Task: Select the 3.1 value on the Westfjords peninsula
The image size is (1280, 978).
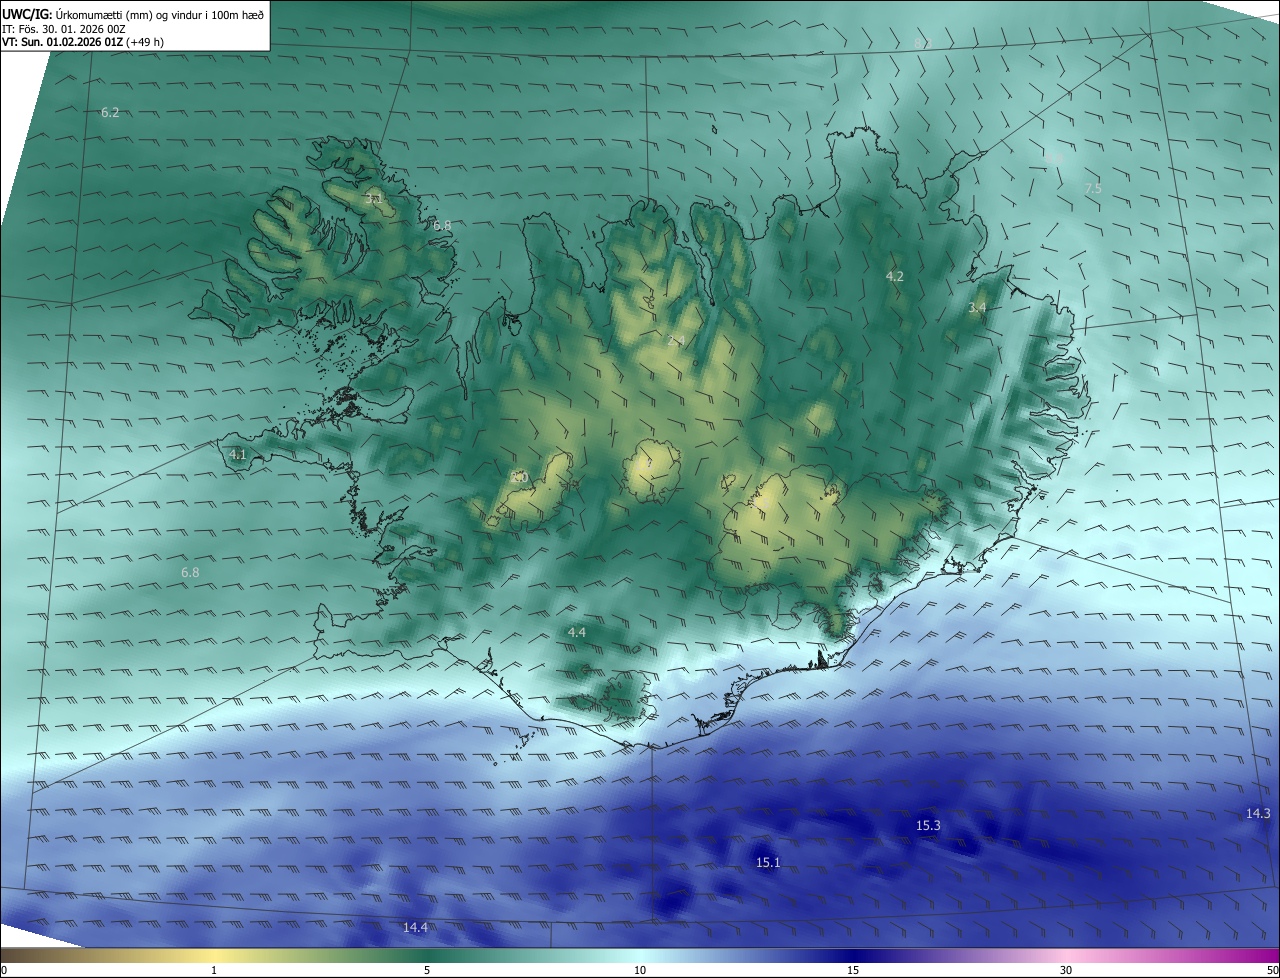Action: tap(373, 199)
